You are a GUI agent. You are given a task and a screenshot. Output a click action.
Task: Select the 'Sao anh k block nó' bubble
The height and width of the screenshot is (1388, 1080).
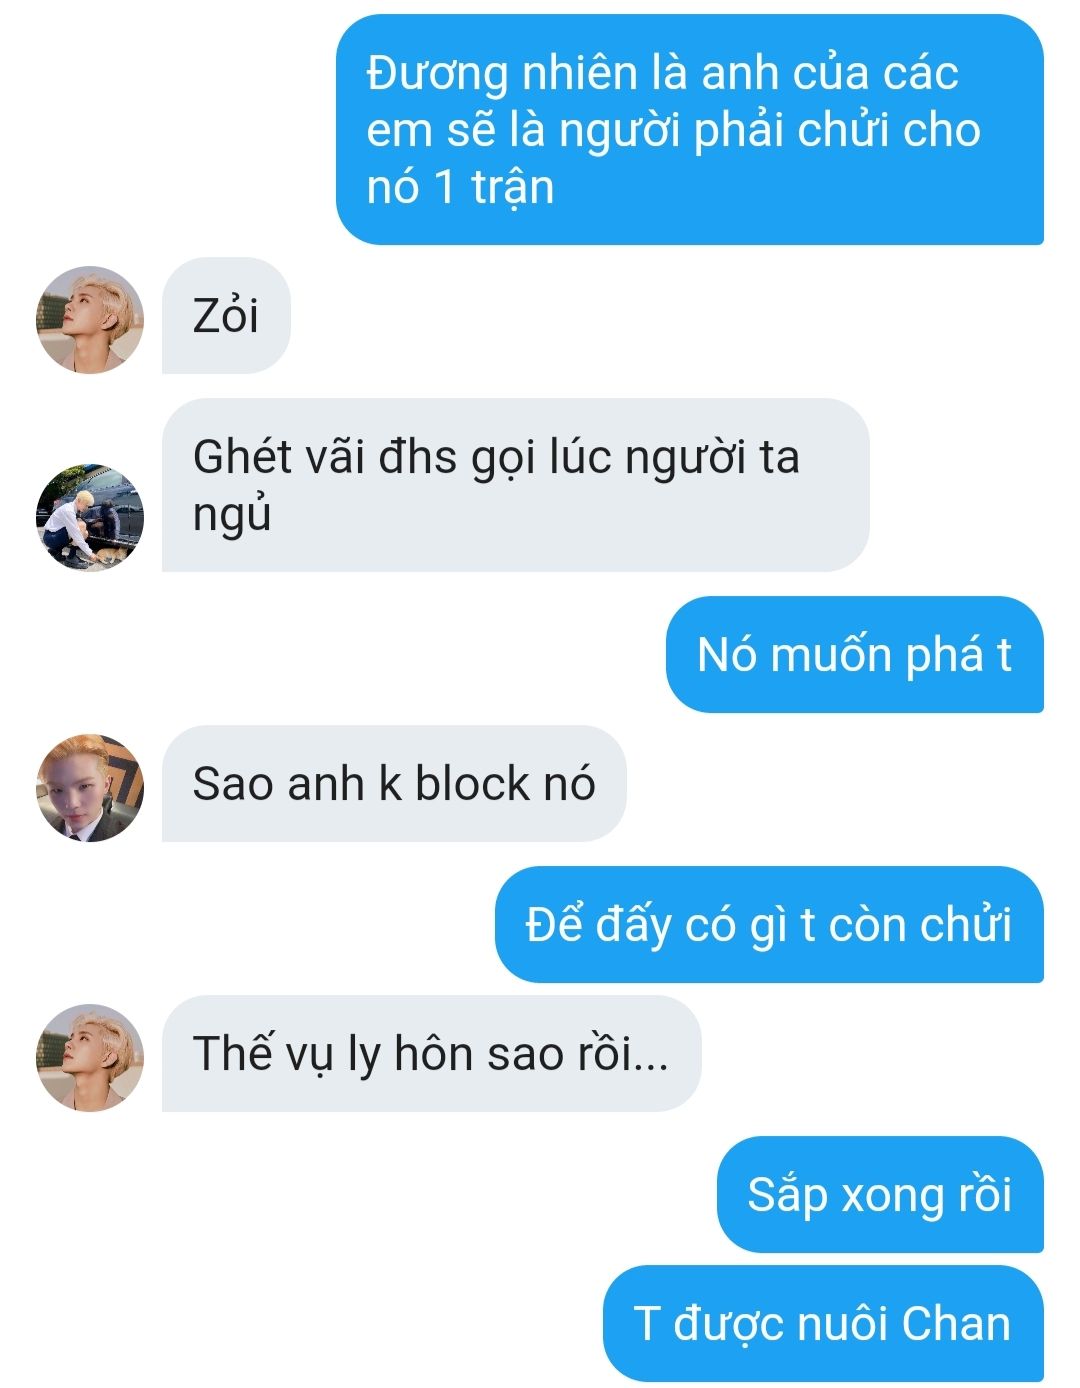tap(394, 784)
